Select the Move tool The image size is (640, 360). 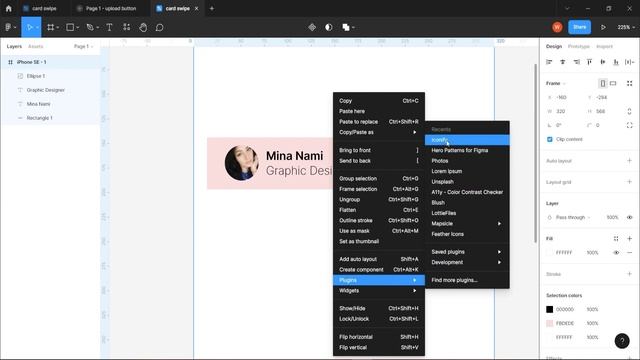click(29, 27)
